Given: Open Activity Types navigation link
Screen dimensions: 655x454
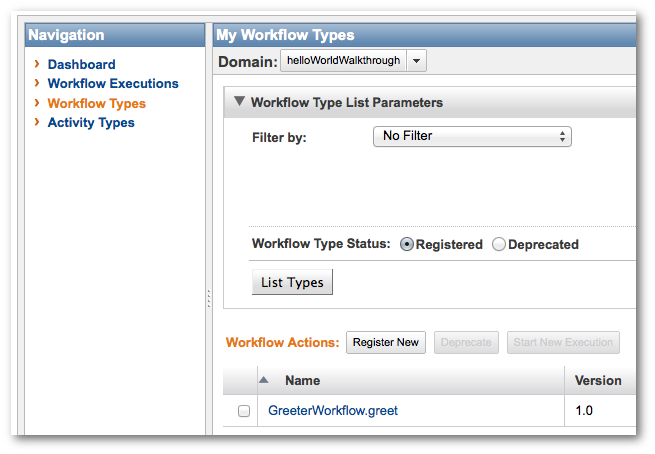Looking at the screenshot, I should click(x=91, y=123).
